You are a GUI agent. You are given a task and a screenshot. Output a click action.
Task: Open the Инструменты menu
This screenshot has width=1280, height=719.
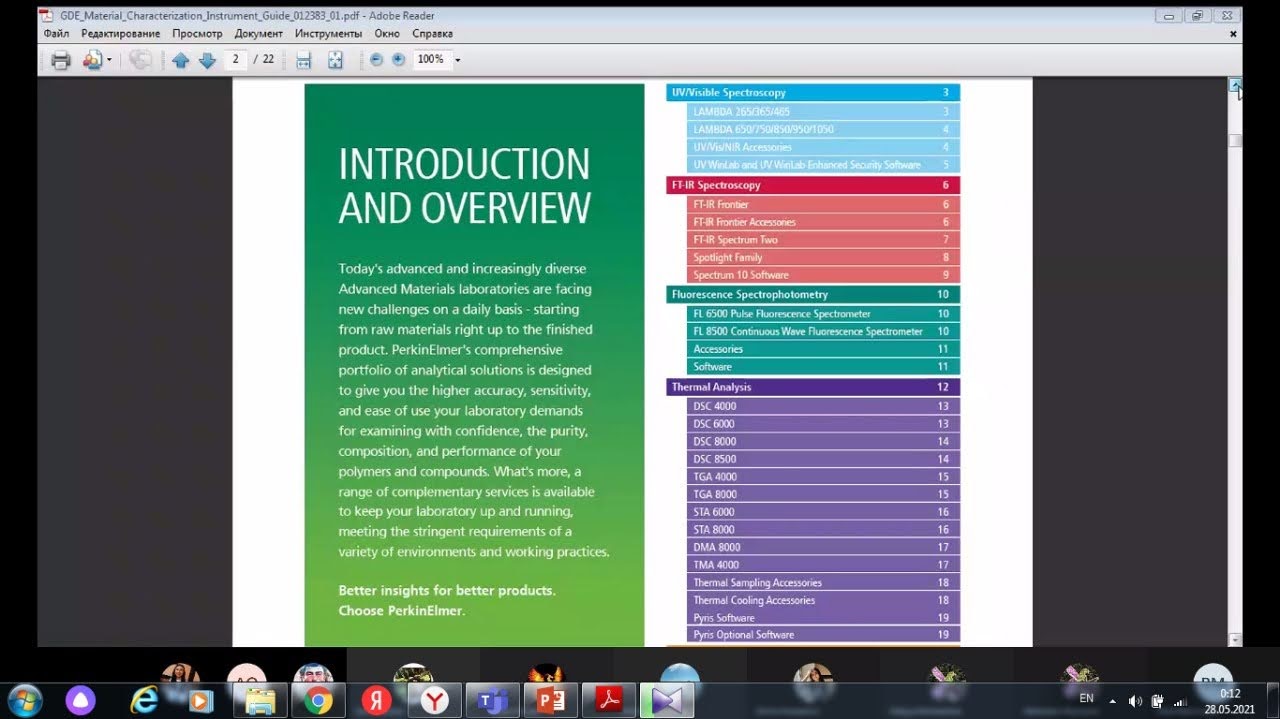(328, 33)
